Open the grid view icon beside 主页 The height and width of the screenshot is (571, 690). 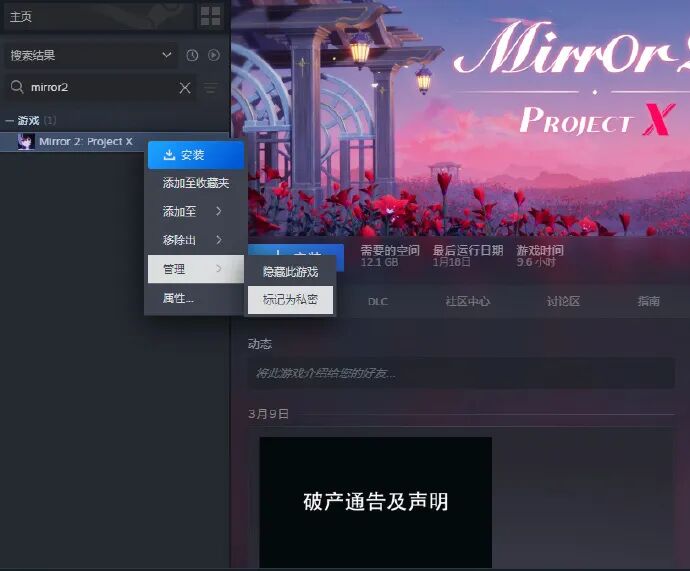point(210,16)
